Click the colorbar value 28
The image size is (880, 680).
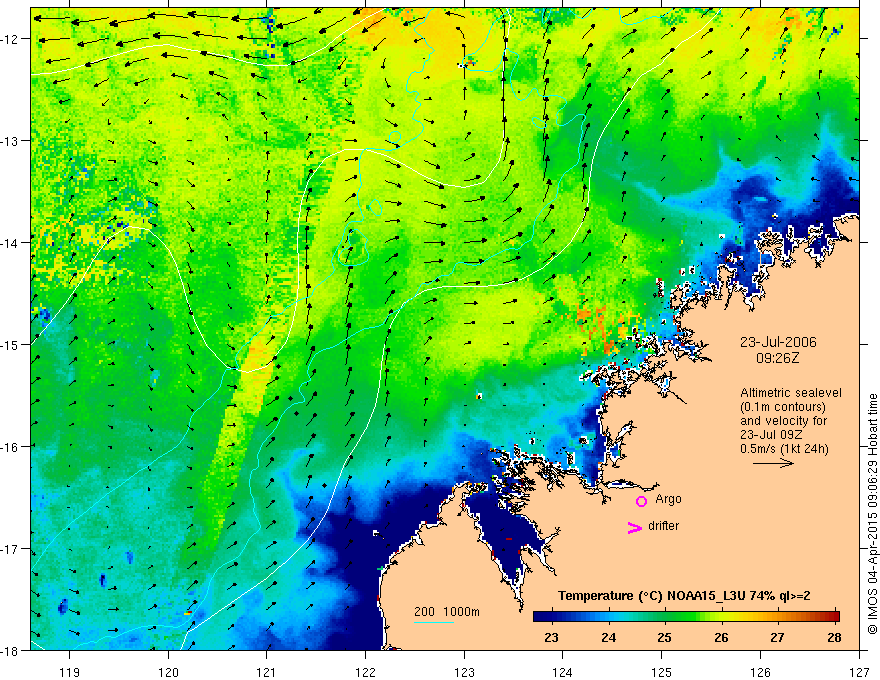834,637
